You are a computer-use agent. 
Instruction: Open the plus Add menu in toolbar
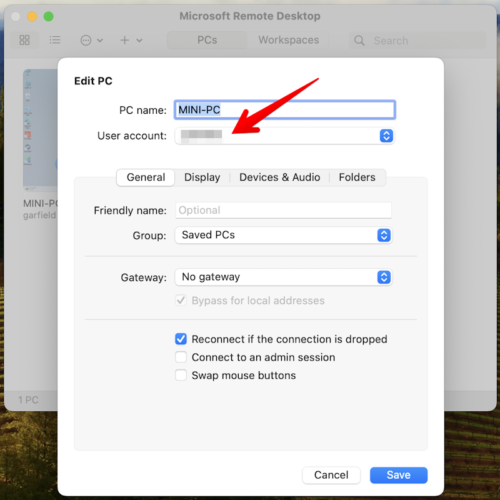[131, 40]
